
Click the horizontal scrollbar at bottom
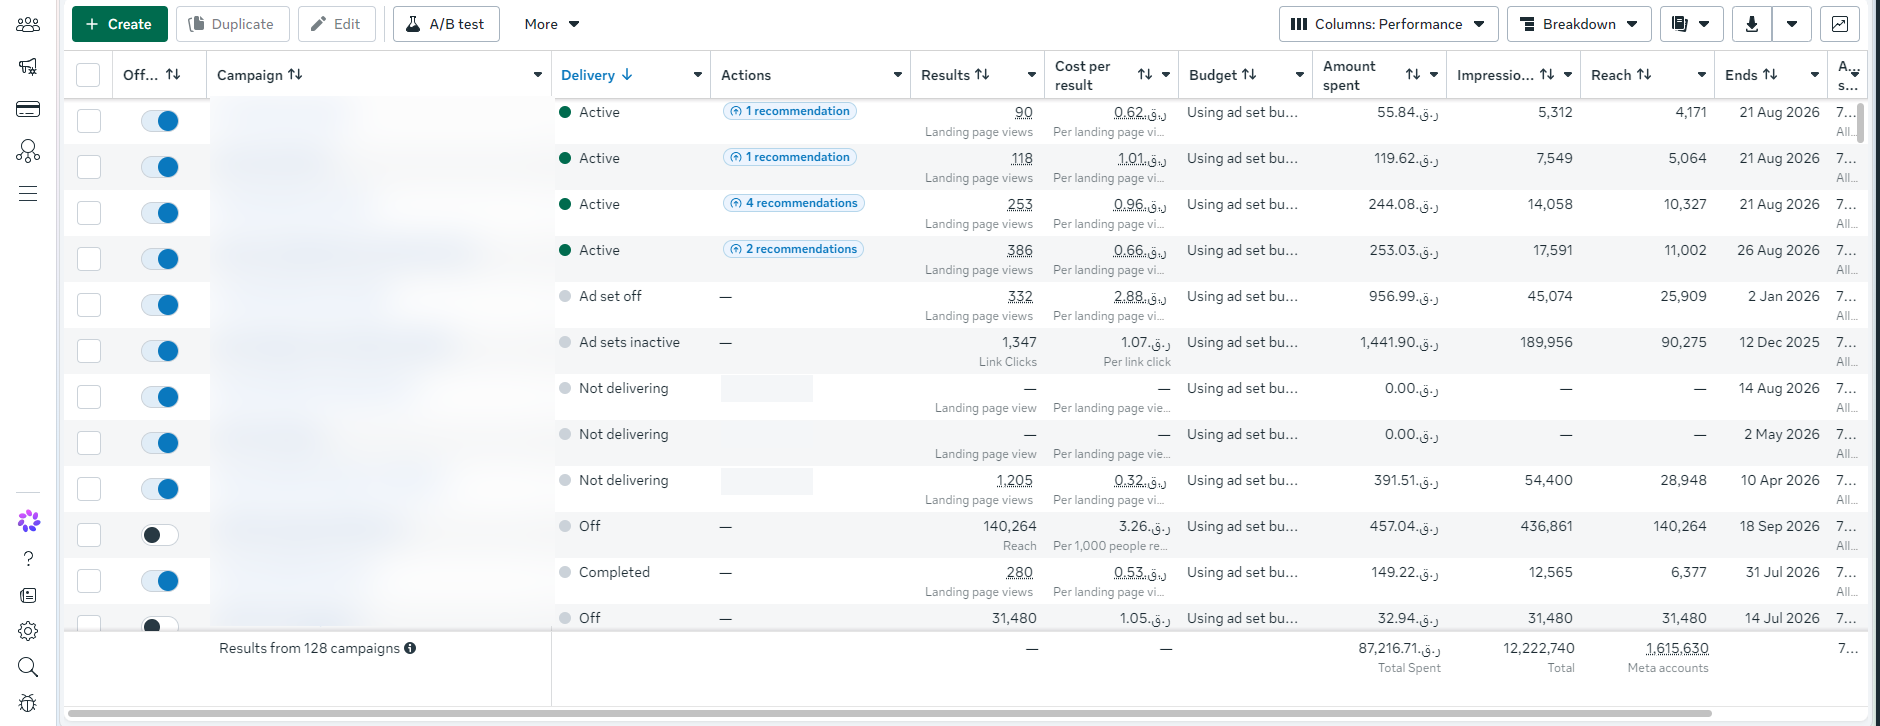coord(890,714)
